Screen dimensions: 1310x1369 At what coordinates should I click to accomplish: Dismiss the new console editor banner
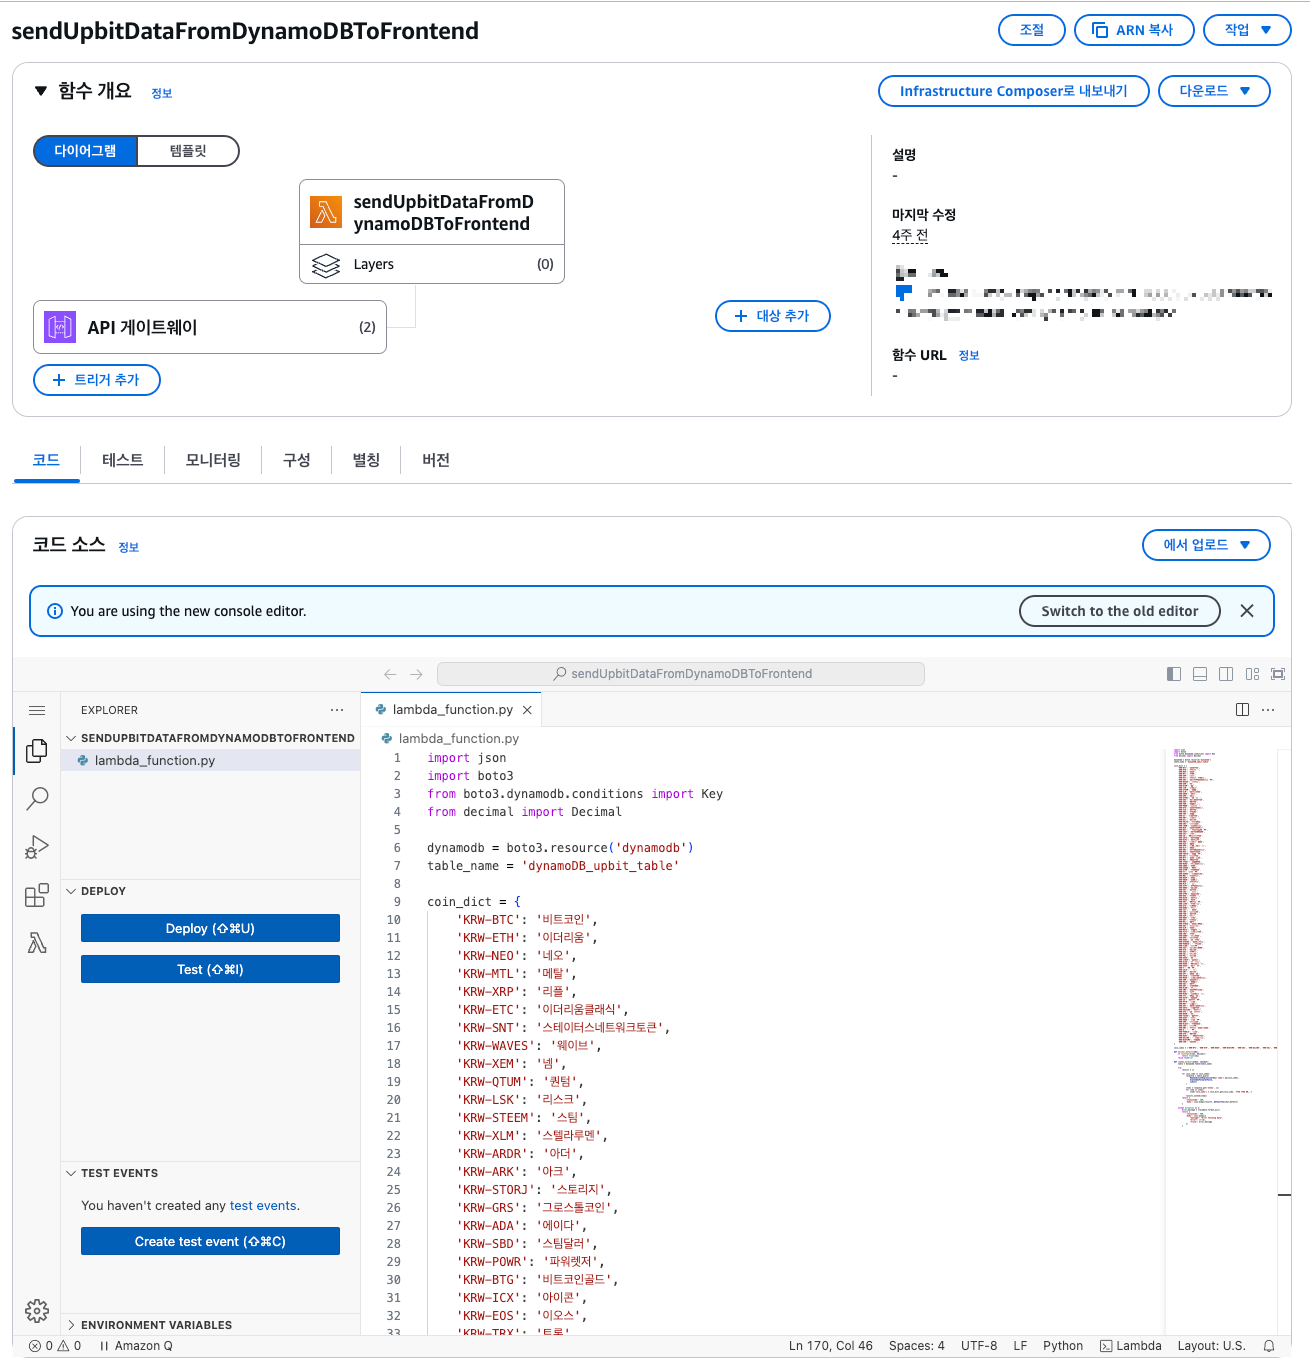tap(1247, 611)
